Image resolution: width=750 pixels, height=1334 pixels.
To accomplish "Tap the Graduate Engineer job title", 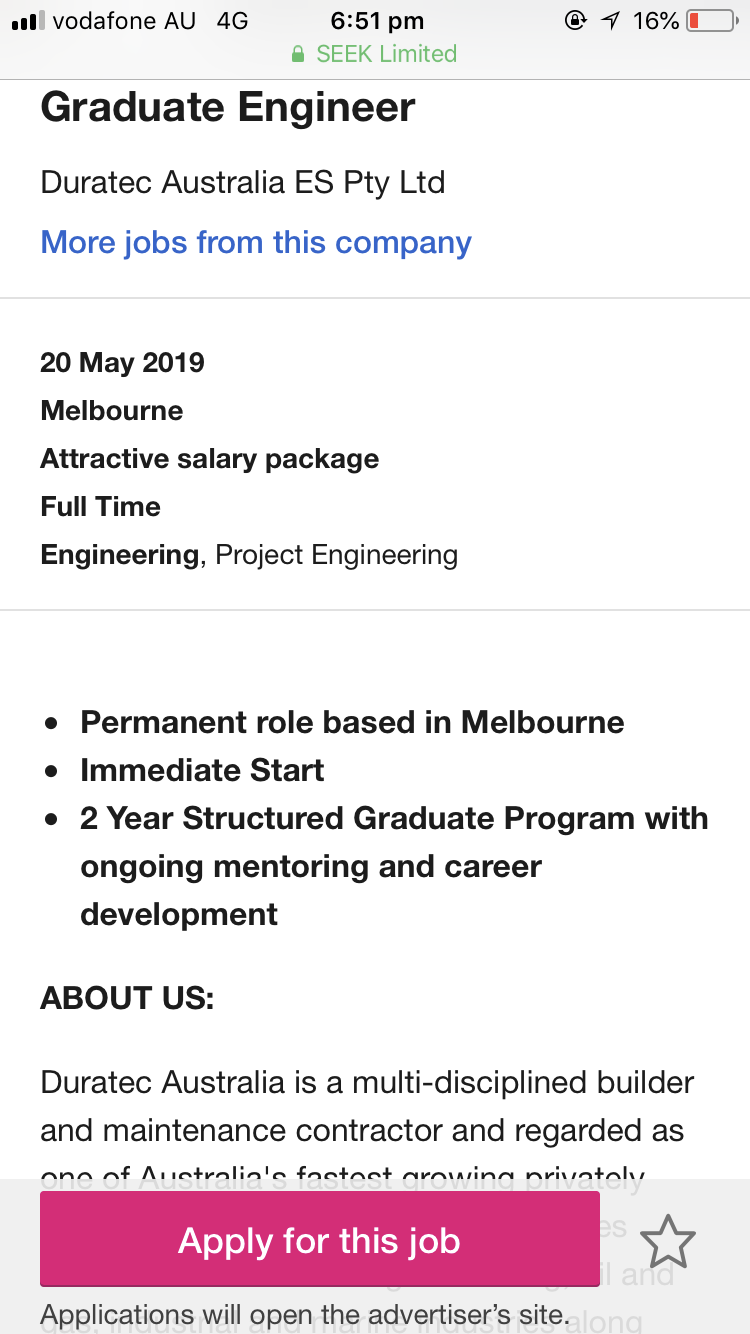I will point(228,108).
